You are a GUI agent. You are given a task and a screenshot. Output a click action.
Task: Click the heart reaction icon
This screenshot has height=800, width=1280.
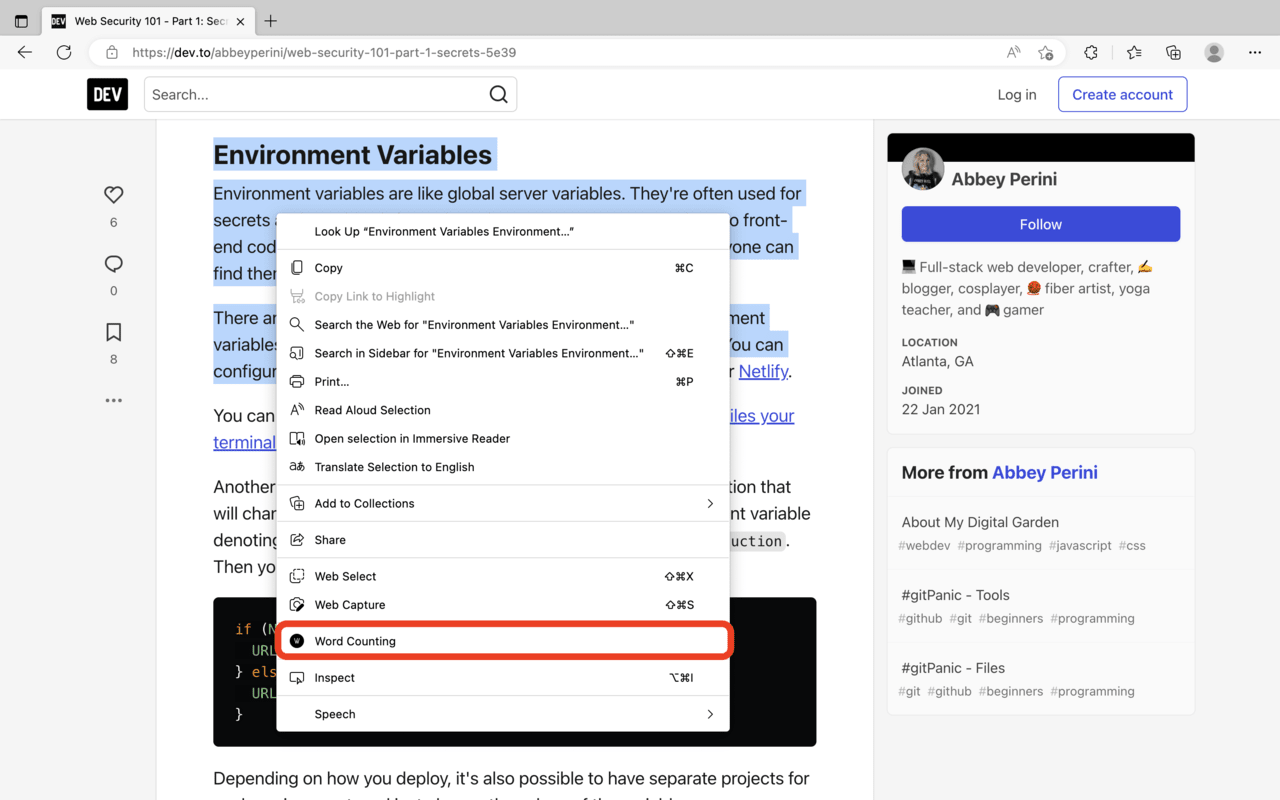[x=113, y=195]
